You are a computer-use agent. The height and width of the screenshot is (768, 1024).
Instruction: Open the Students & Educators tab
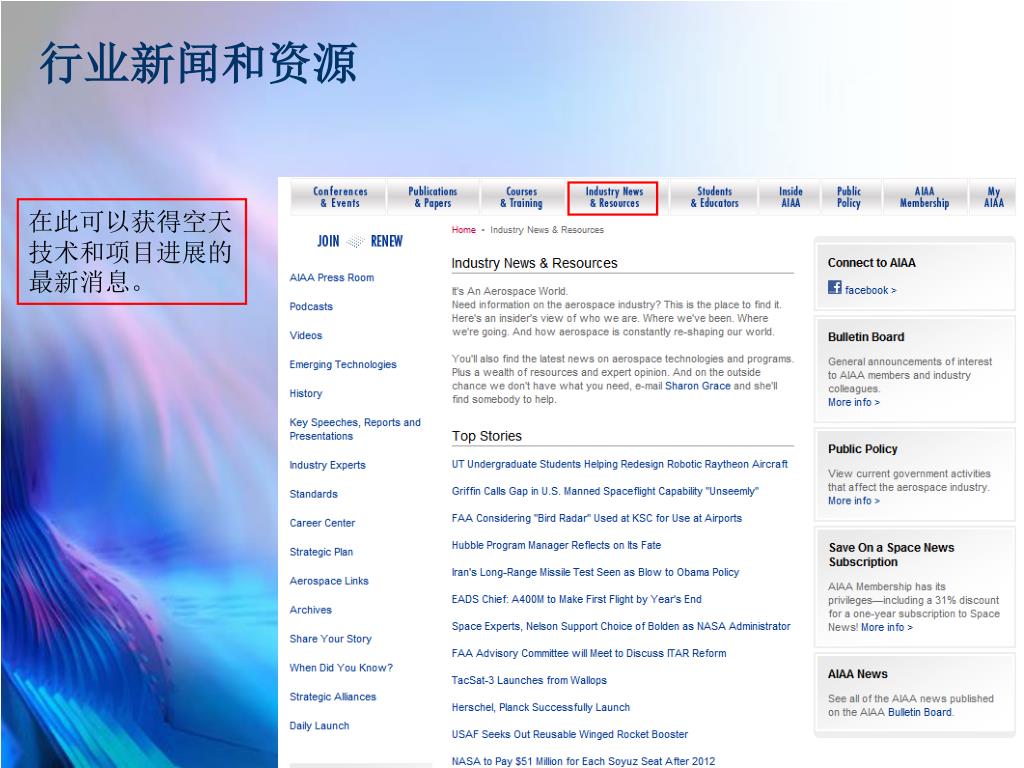[714, 197]
